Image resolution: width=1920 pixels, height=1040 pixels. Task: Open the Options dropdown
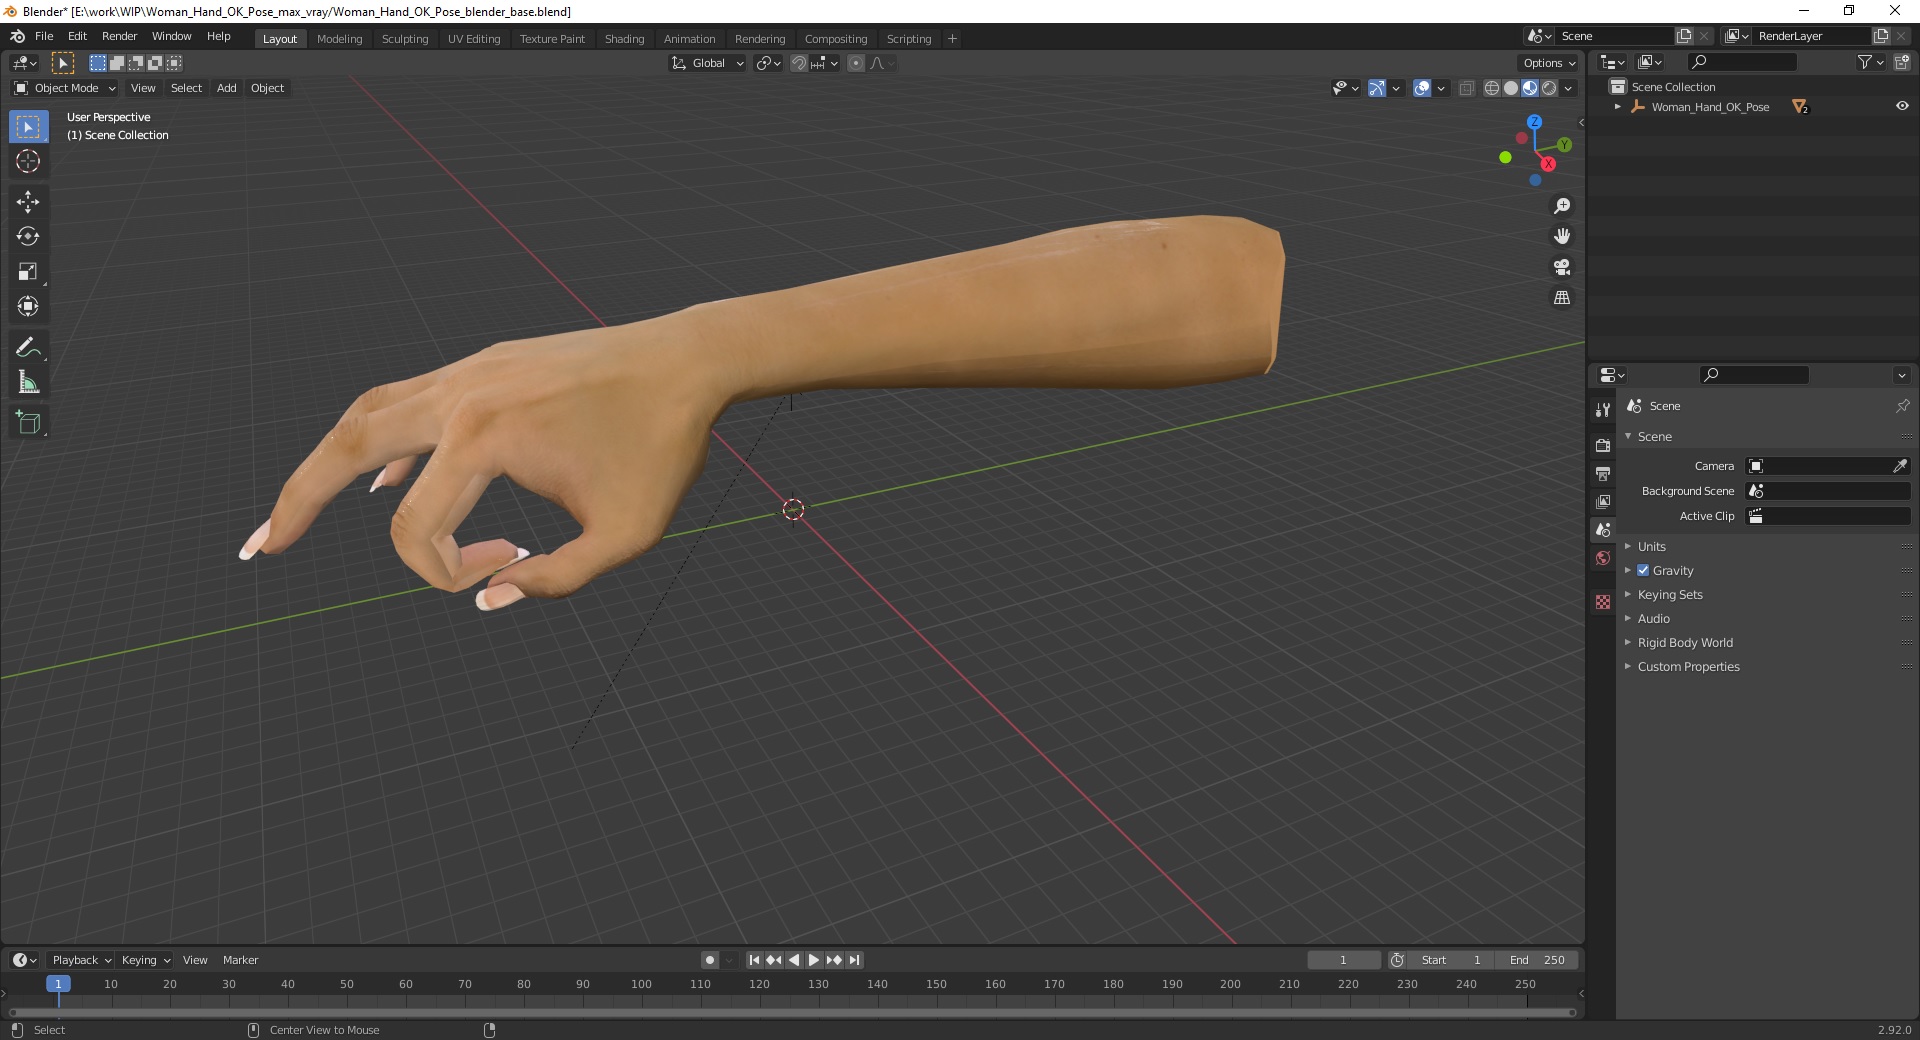point(1549,63)
